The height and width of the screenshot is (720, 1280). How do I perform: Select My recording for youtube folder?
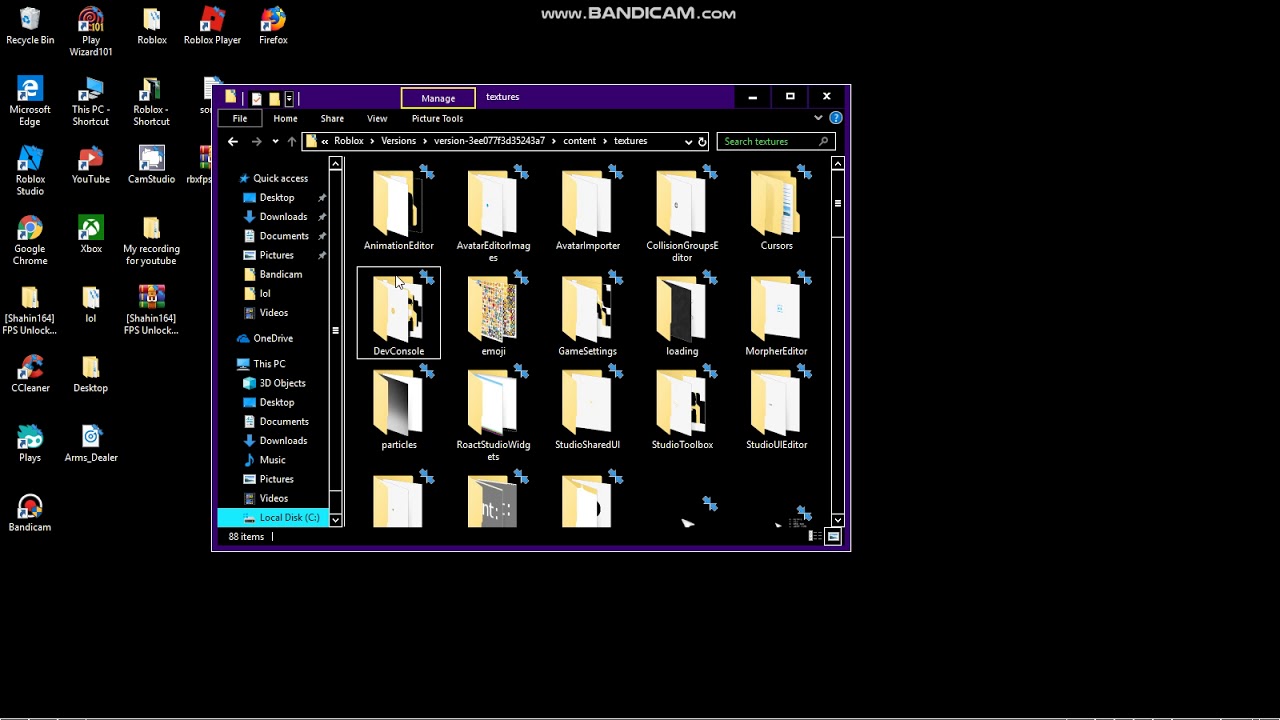151,241
